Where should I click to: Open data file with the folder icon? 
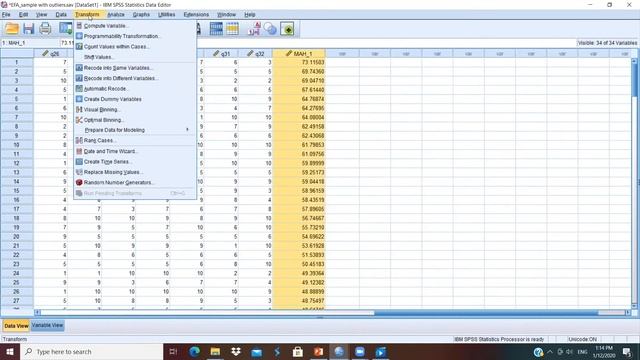(x=12, y=29)
